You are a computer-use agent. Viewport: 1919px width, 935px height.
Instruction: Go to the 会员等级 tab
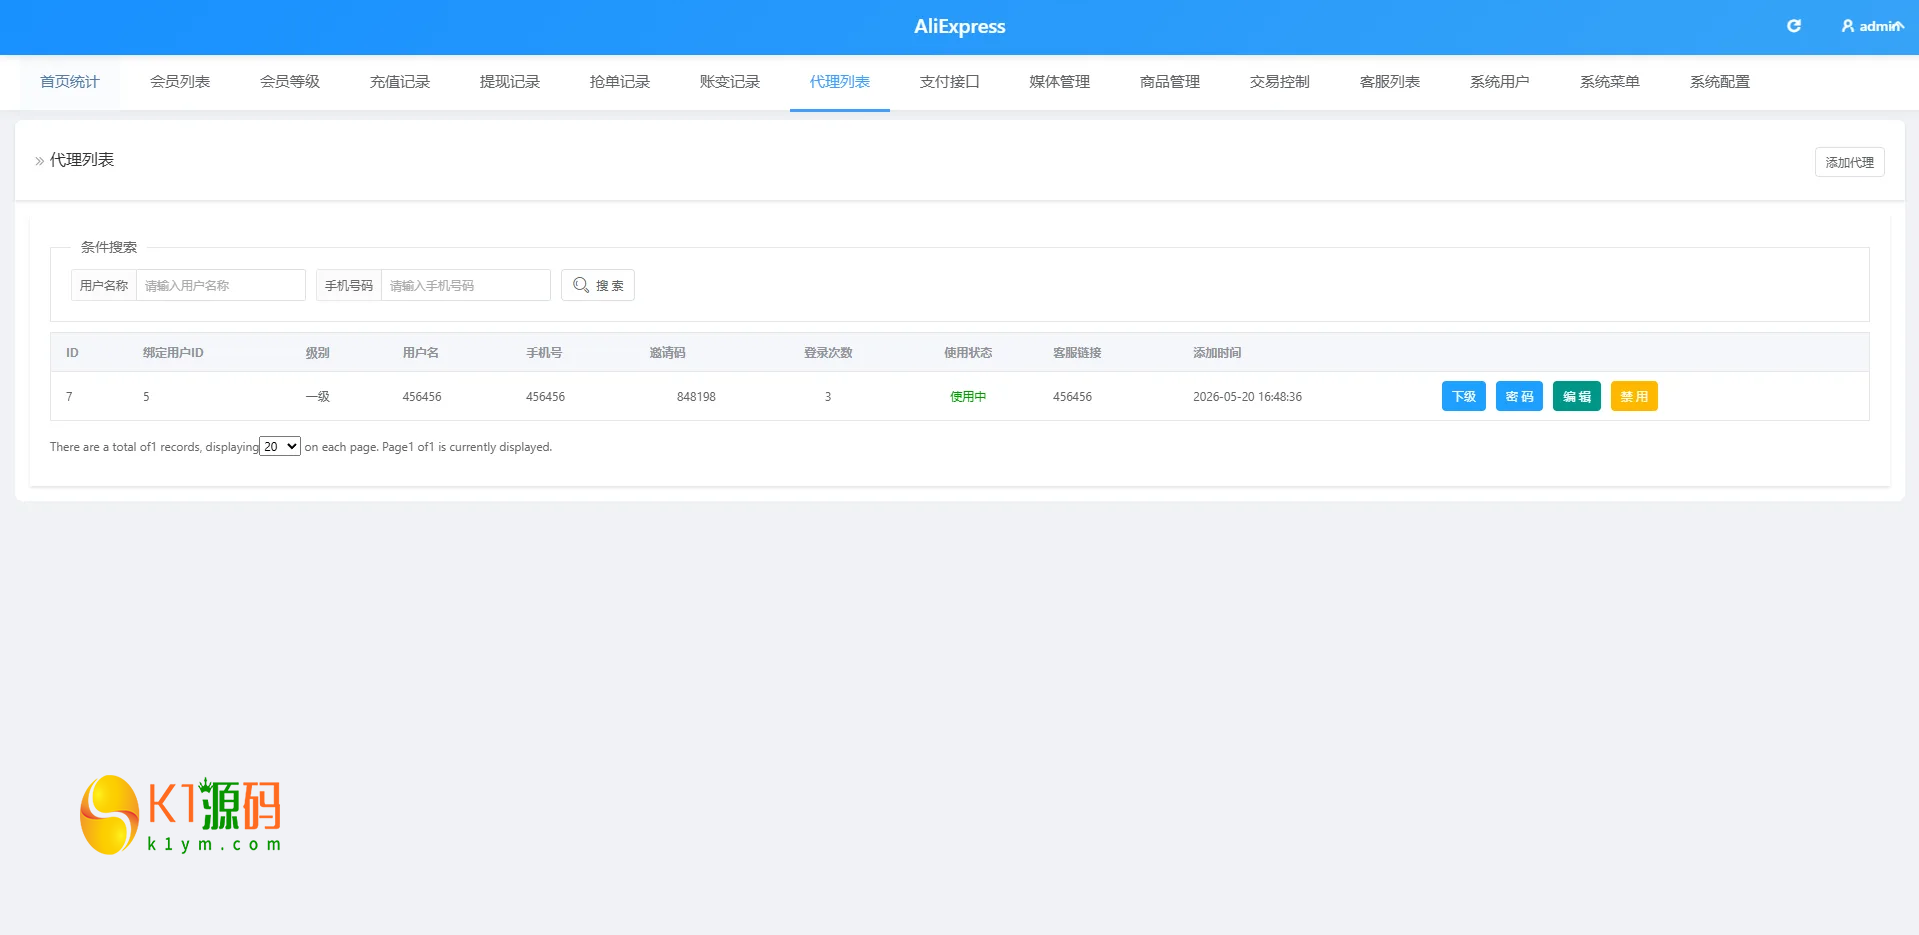[x=290, y=82]
